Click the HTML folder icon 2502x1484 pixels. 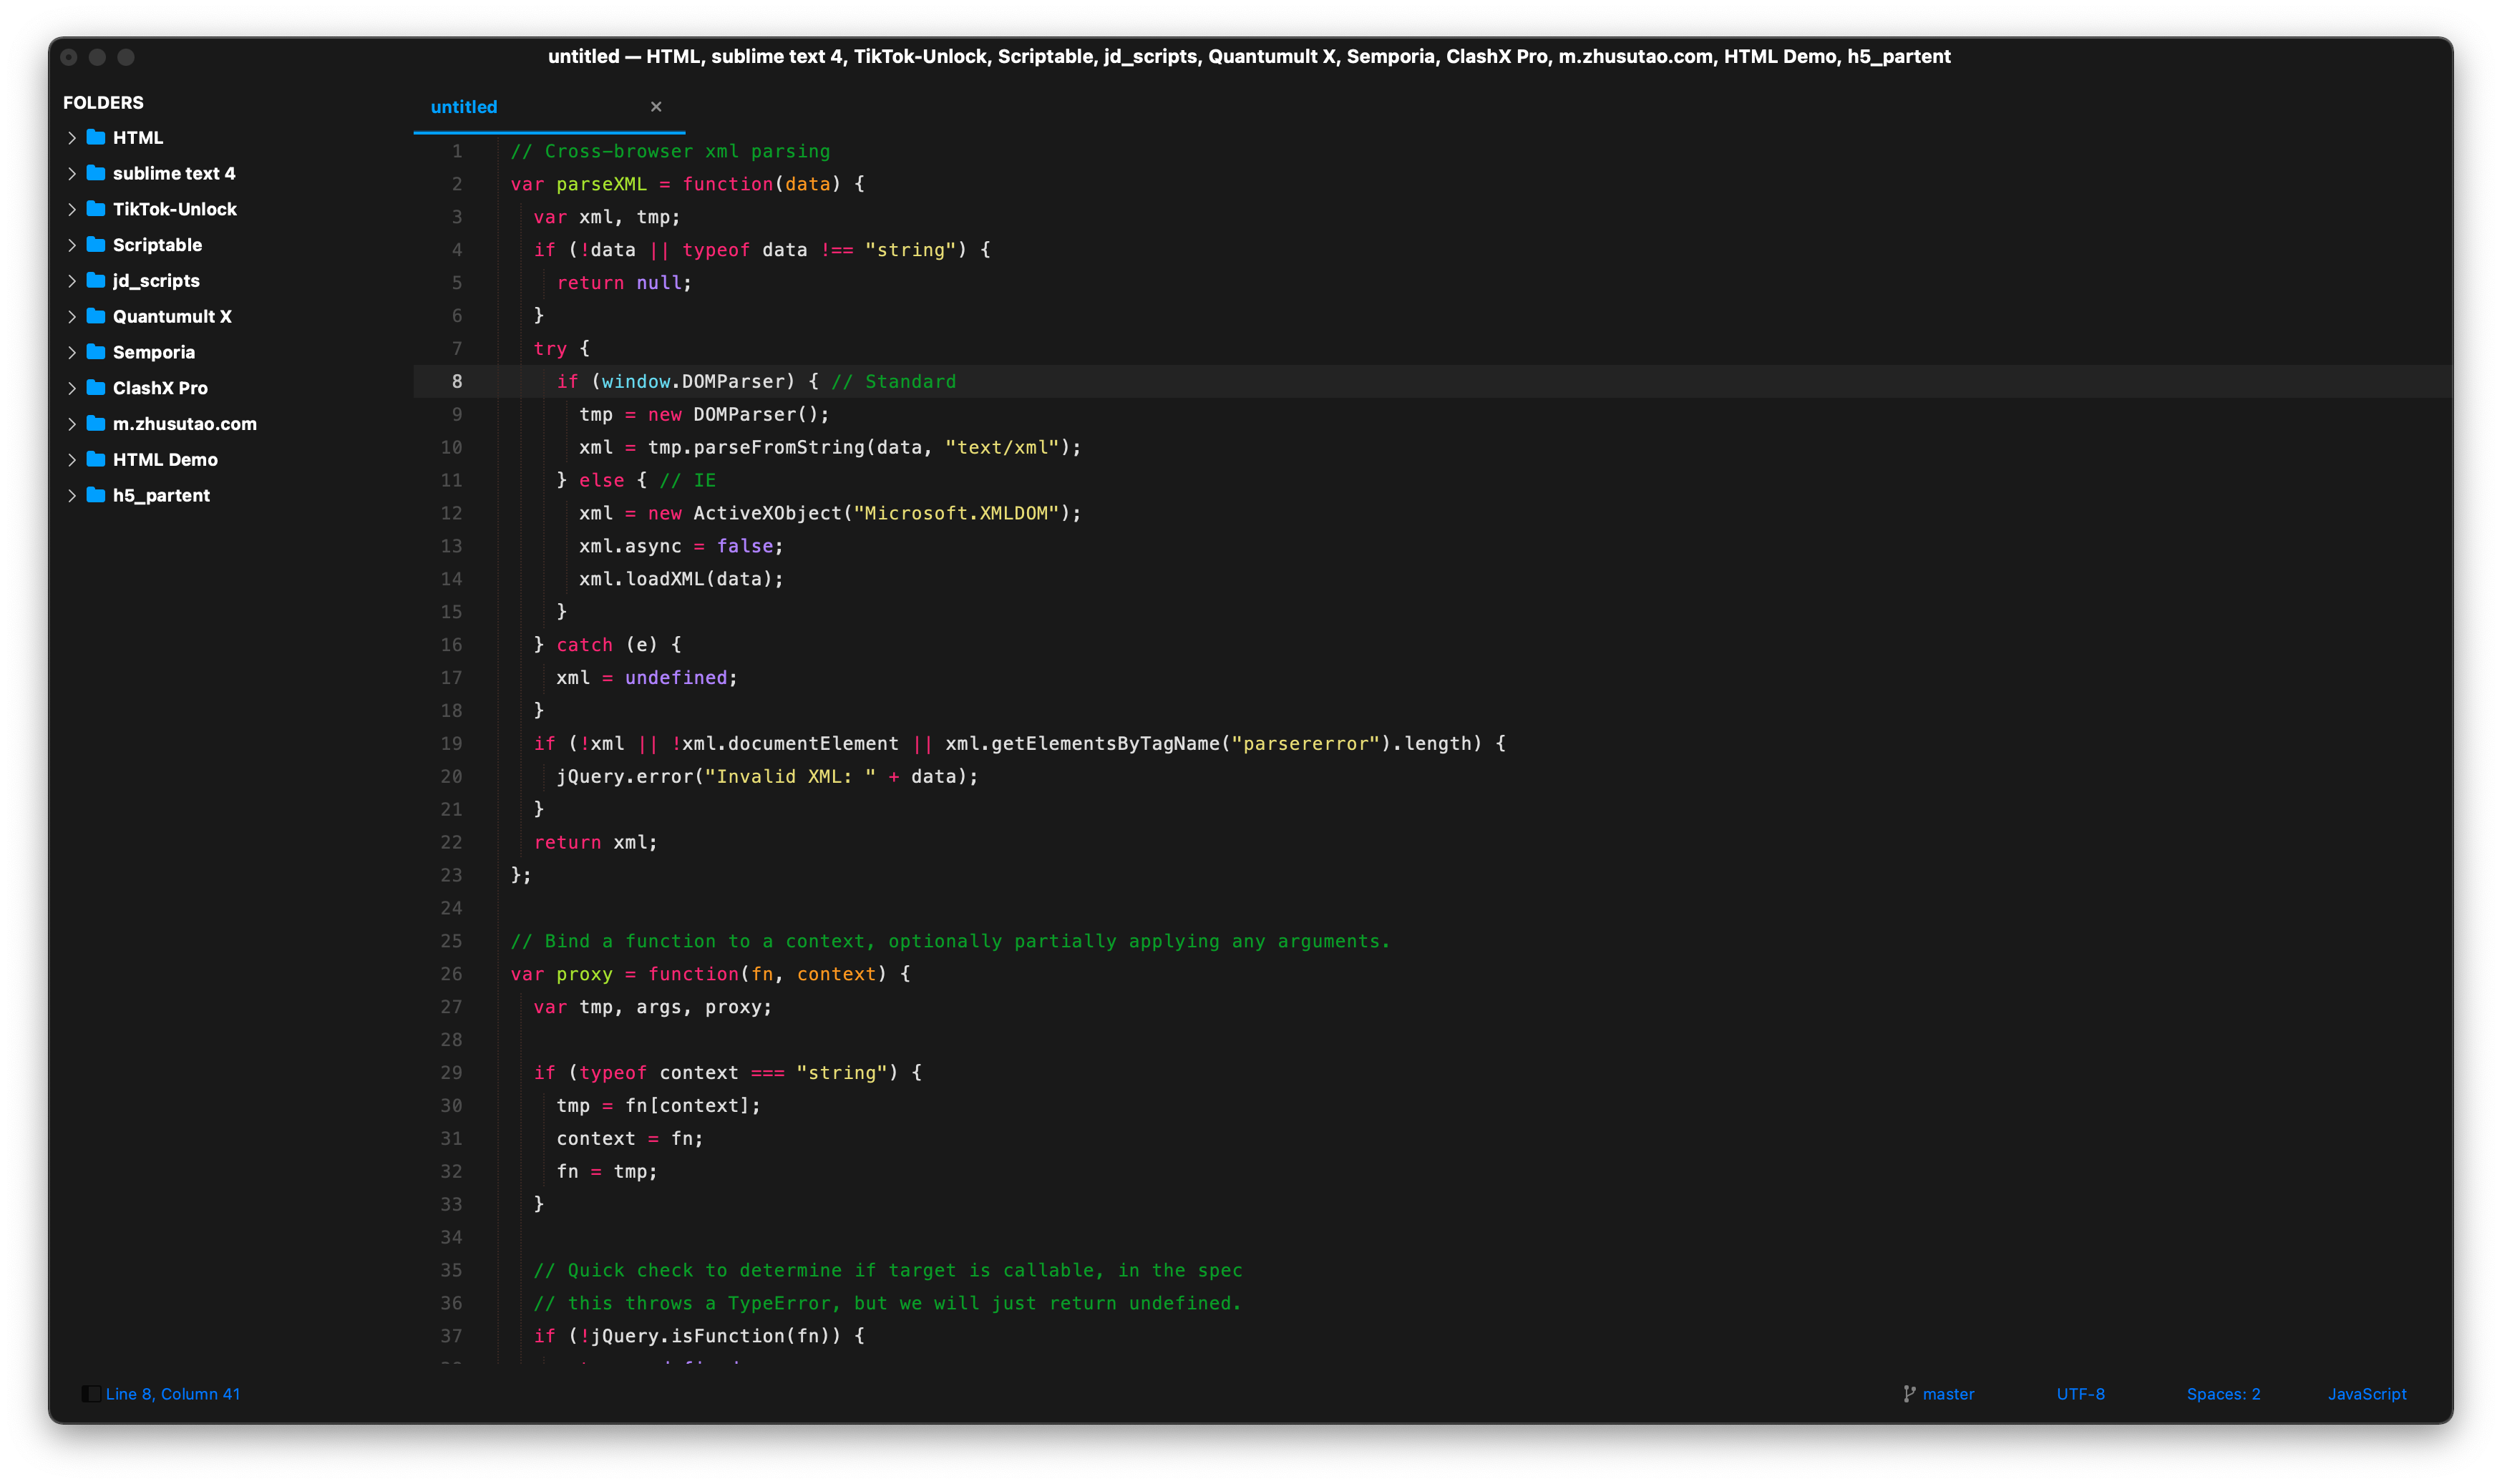click(x=96, y=137)
